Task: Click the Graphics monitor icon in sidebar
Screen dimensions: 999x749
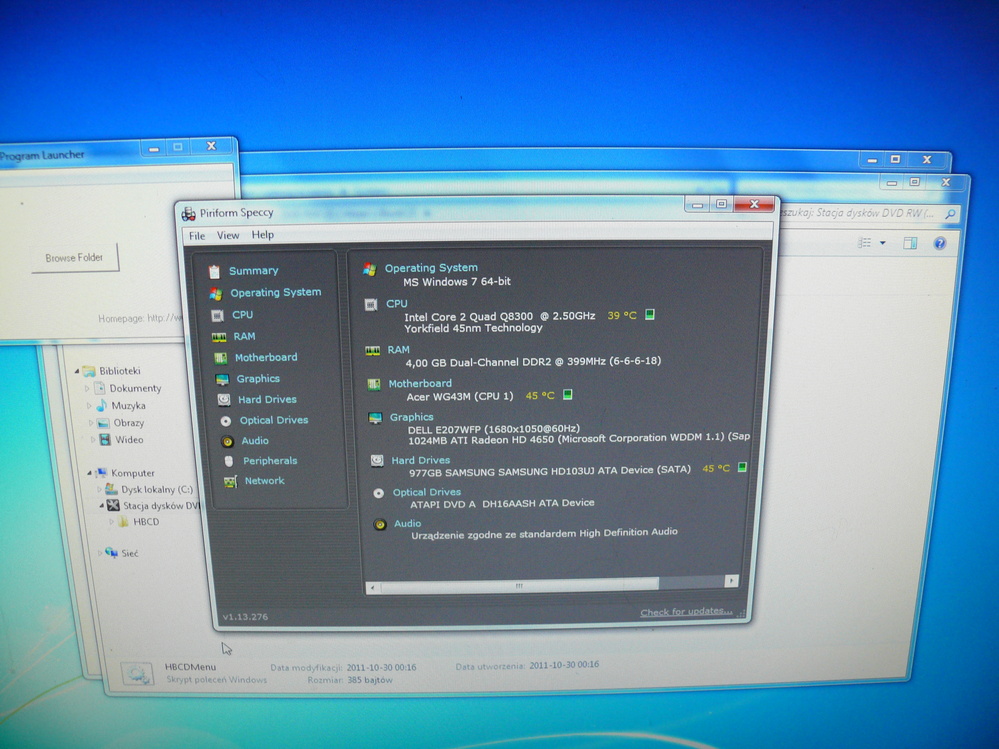Action: coord(222,380)
